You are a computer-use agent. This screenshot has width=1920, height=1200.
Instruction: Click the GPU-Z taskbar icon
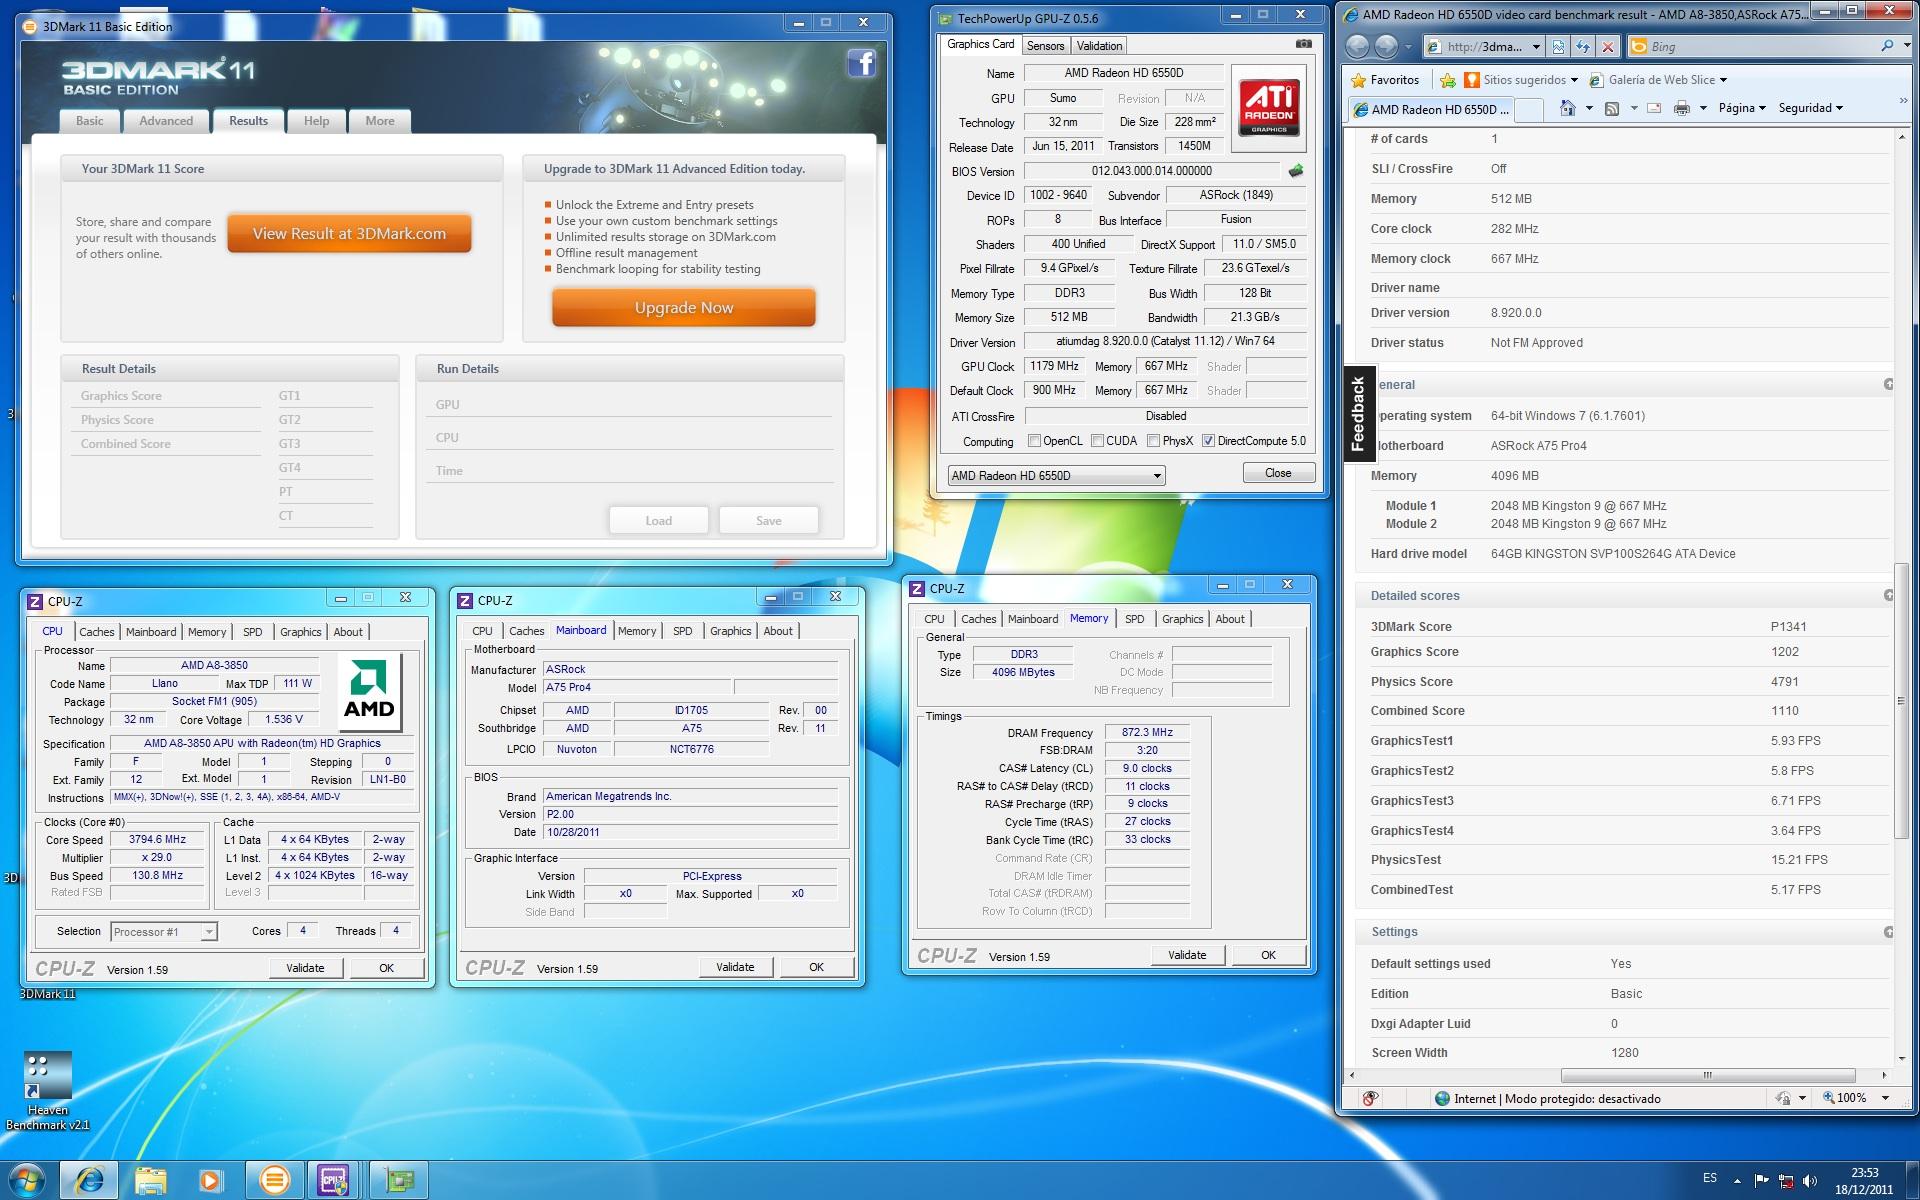tap(400, 1180)
